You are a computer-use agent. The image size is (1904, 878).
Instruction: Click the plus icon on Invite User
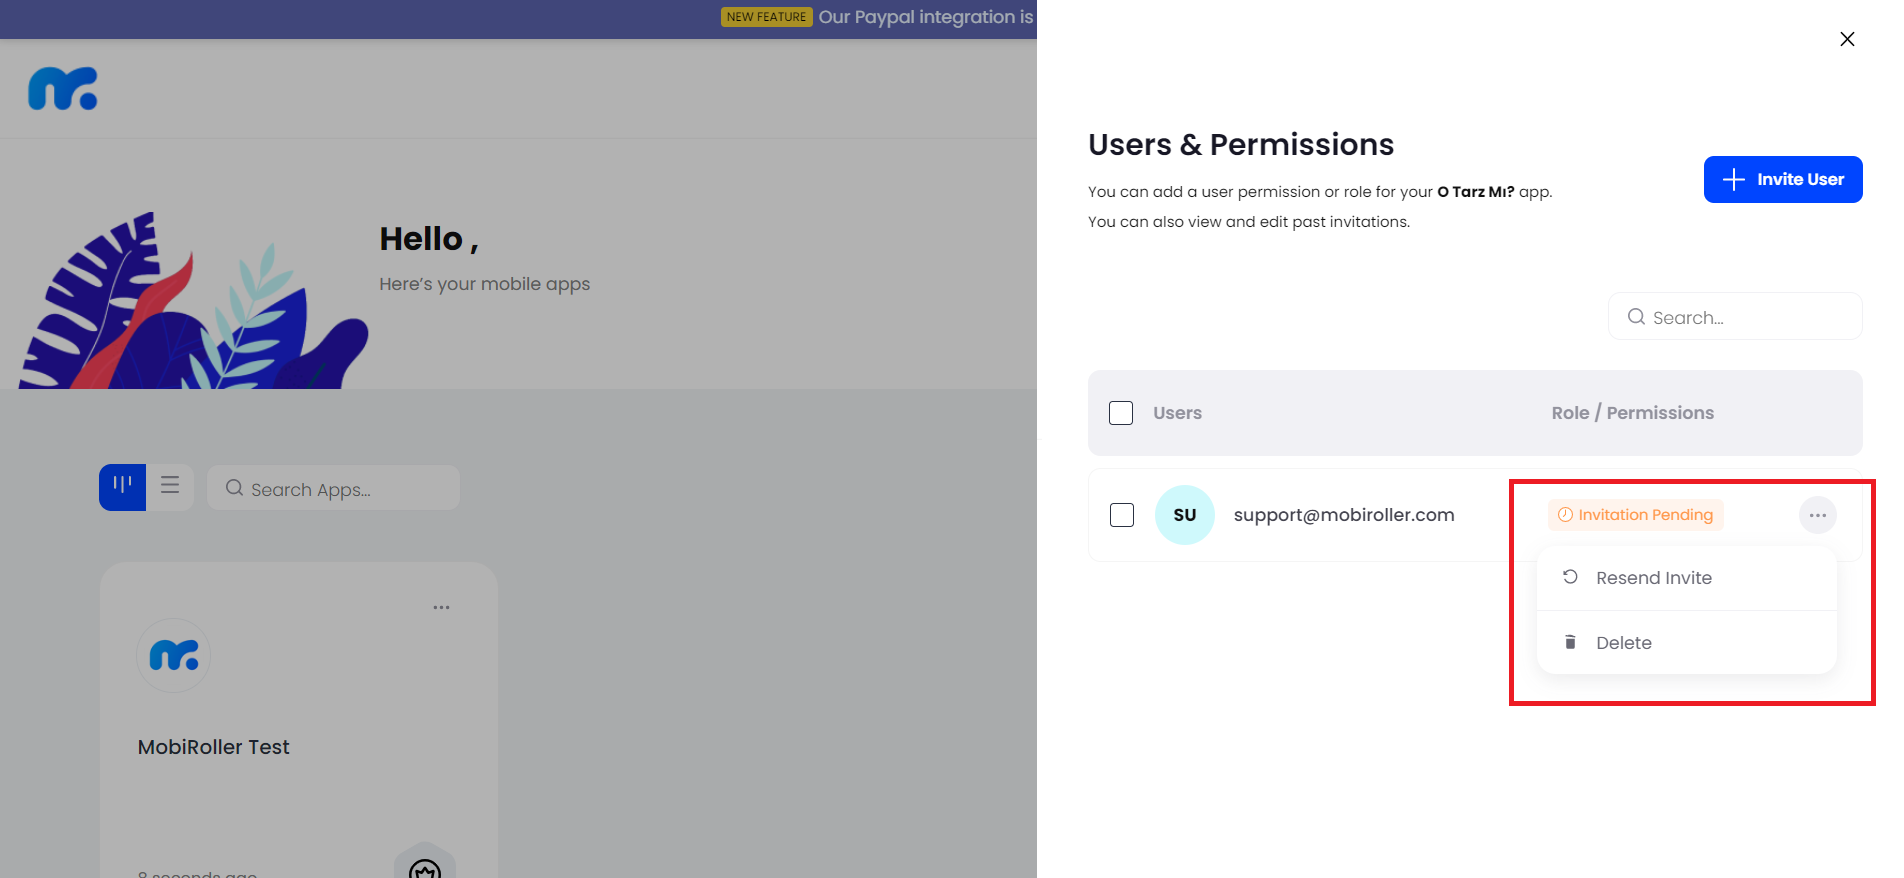coord(1734,179)
